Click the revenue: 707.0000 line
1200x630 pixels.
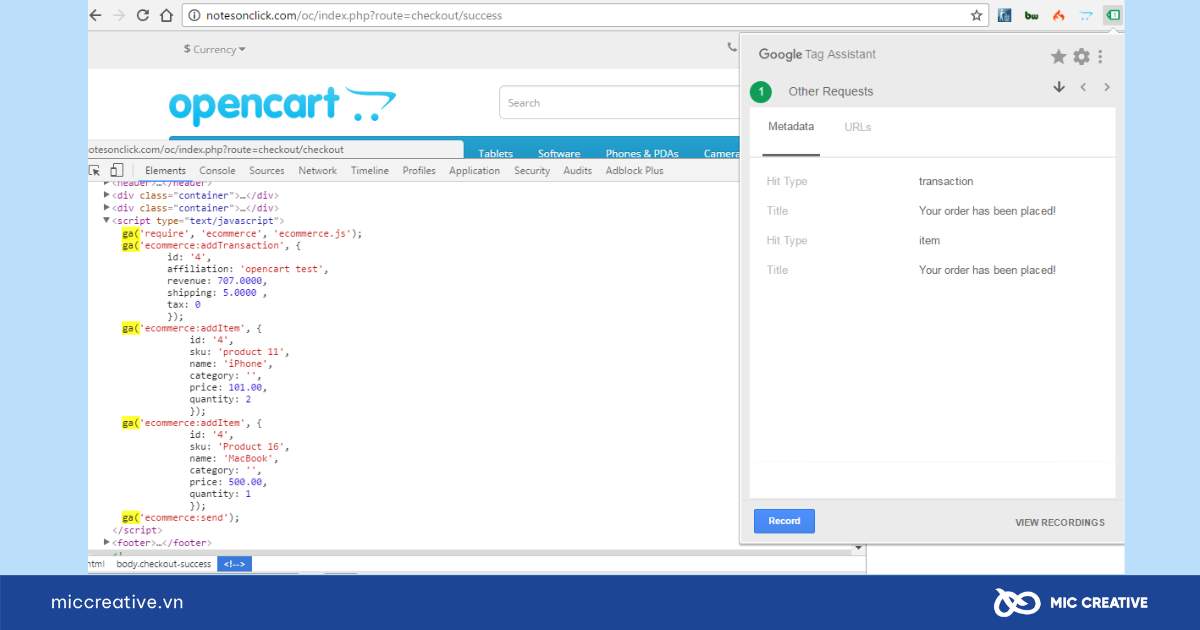pos(217,281)
